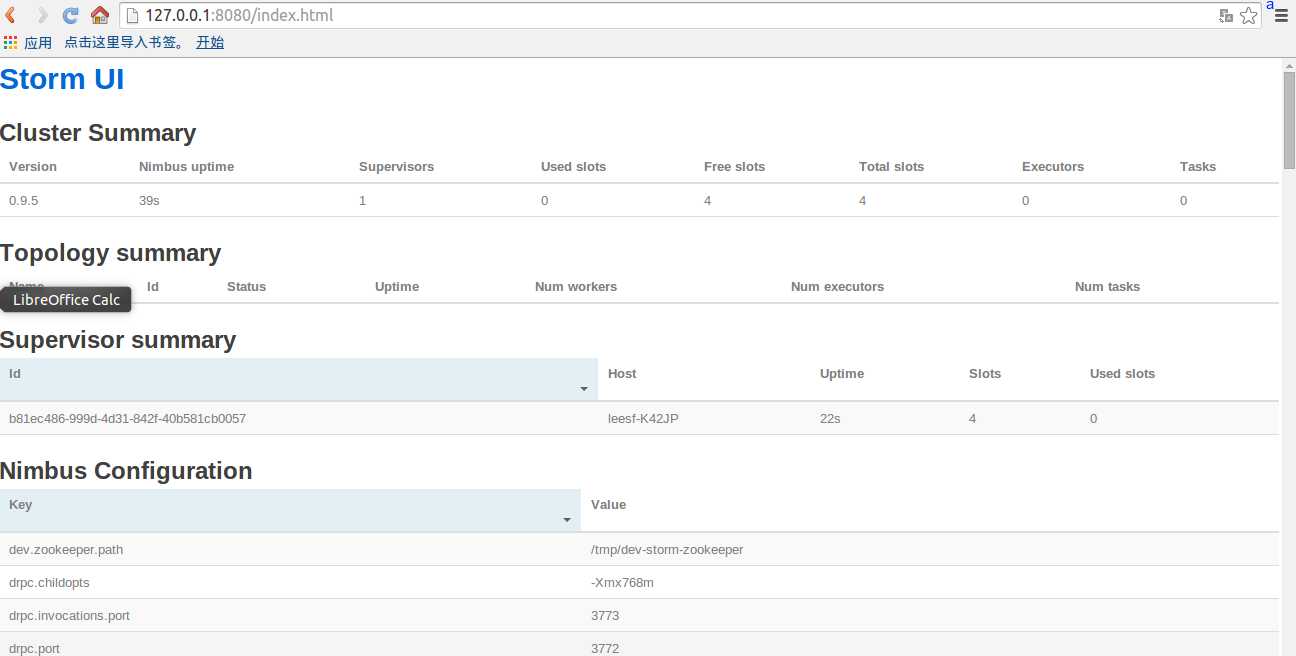The width and height of the screenshot is (1296, 656).
Task: Open the translate page icon in address bar
Action: (x=1226, y=16)
